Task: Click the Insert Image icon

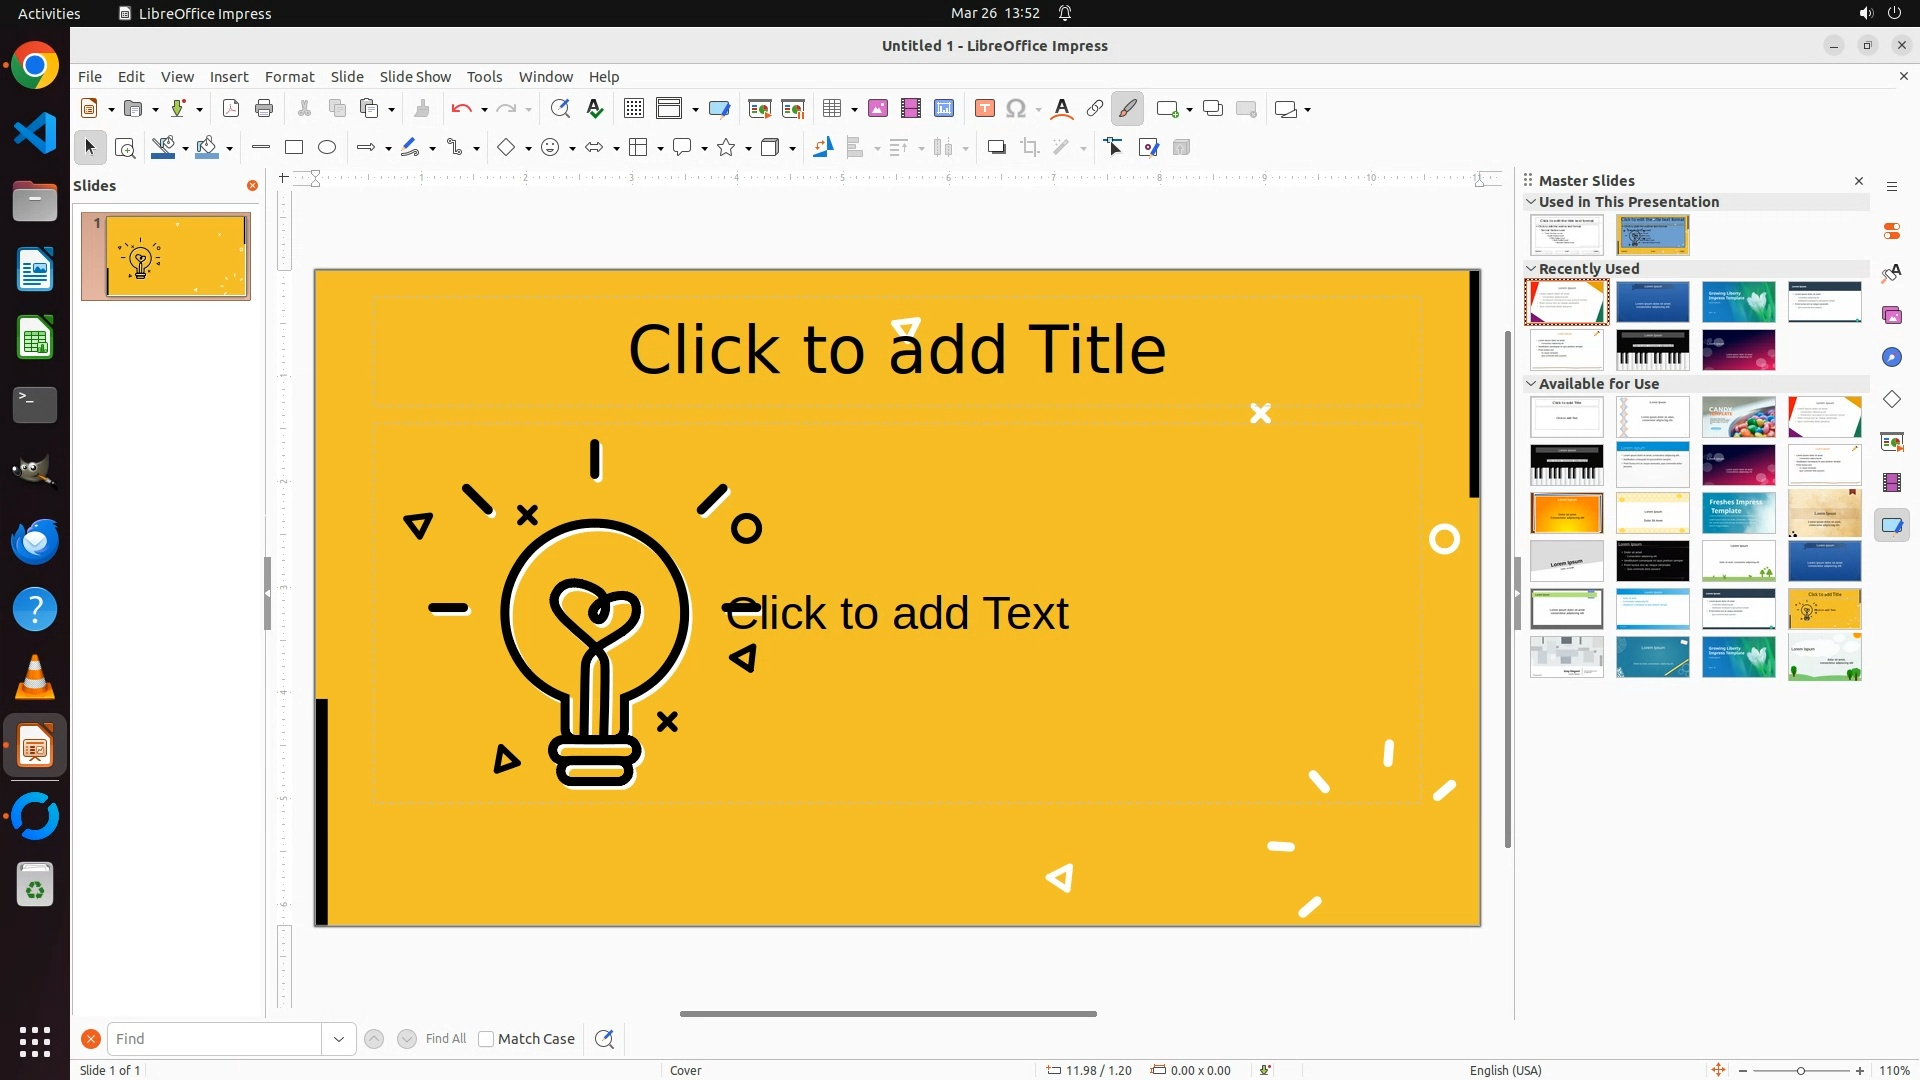Action: 878,109
